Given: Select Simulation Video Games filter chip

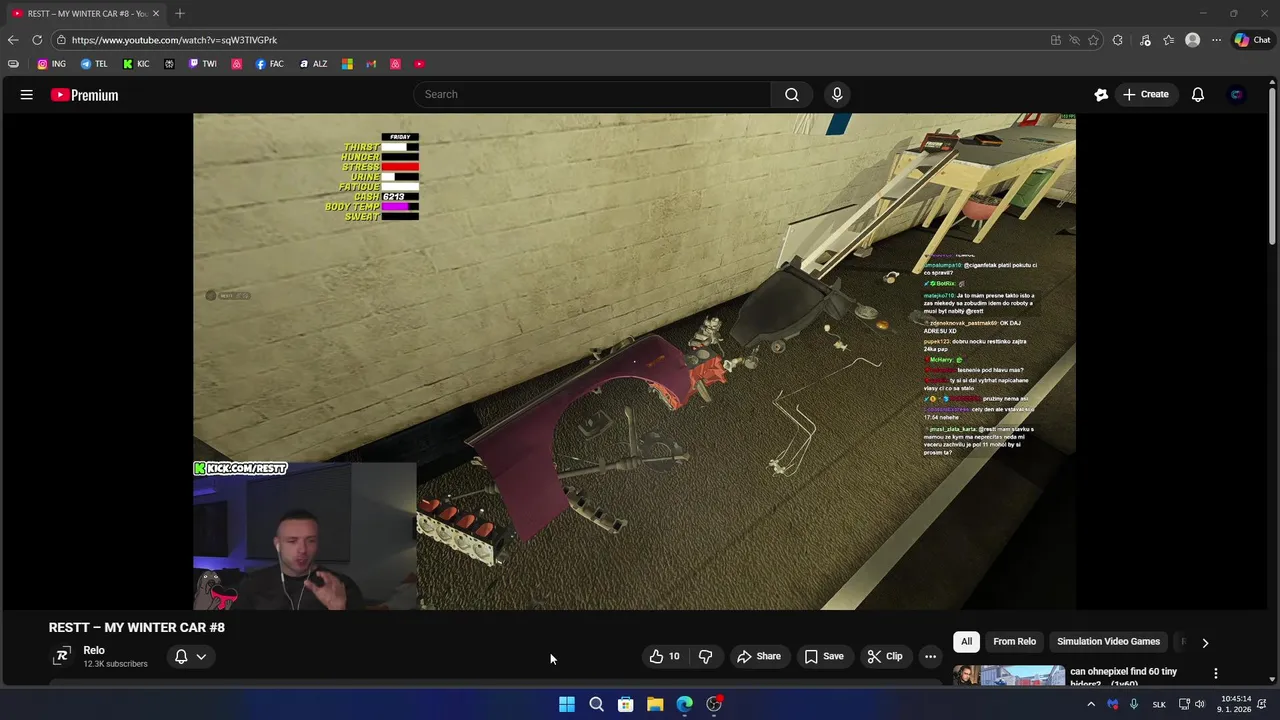Looking at the screenshot, I should [x=1108, y=641].
